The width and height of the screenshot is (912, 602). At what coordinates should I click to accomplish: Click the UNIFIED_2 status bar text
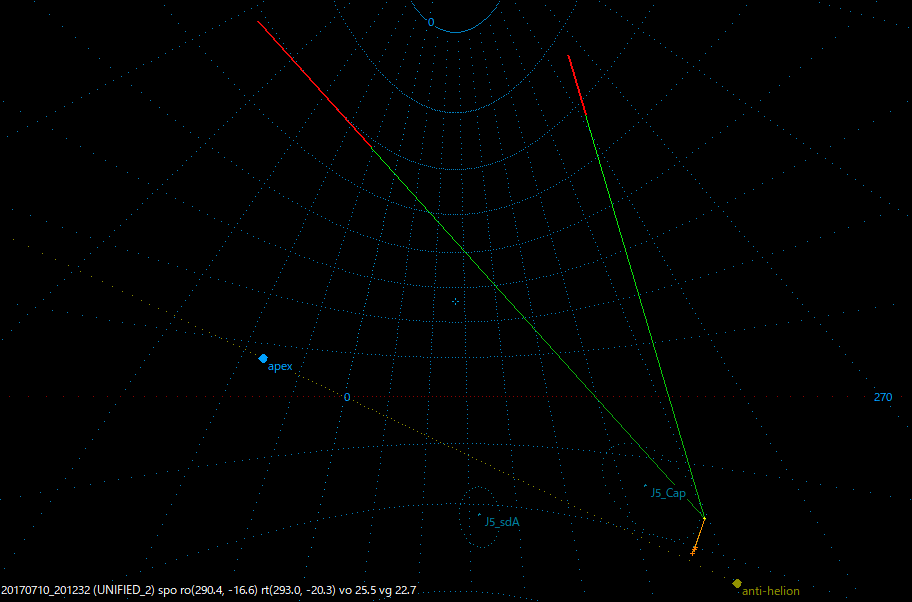click(122, 588)
